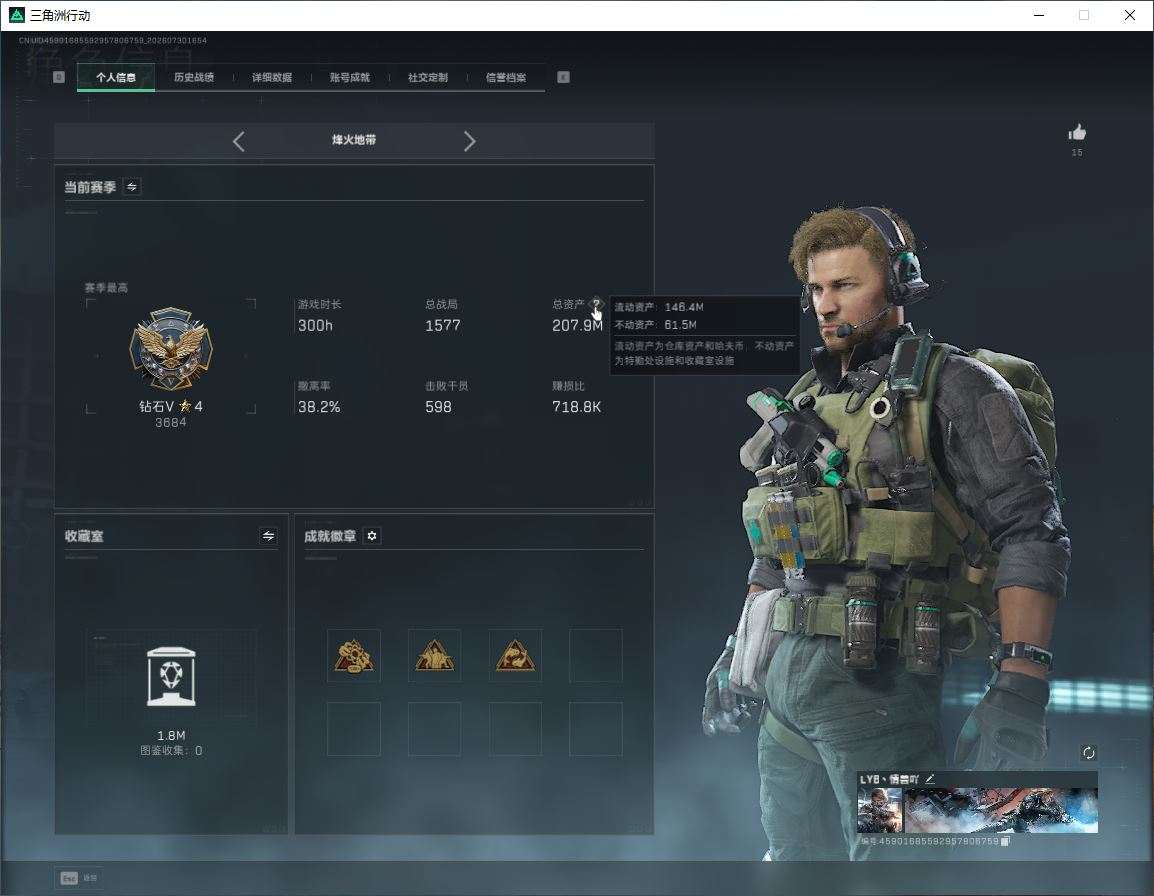Switch to the 个人信息 tab
Viewport: 1154px width, 896px height.
[116, 77]
